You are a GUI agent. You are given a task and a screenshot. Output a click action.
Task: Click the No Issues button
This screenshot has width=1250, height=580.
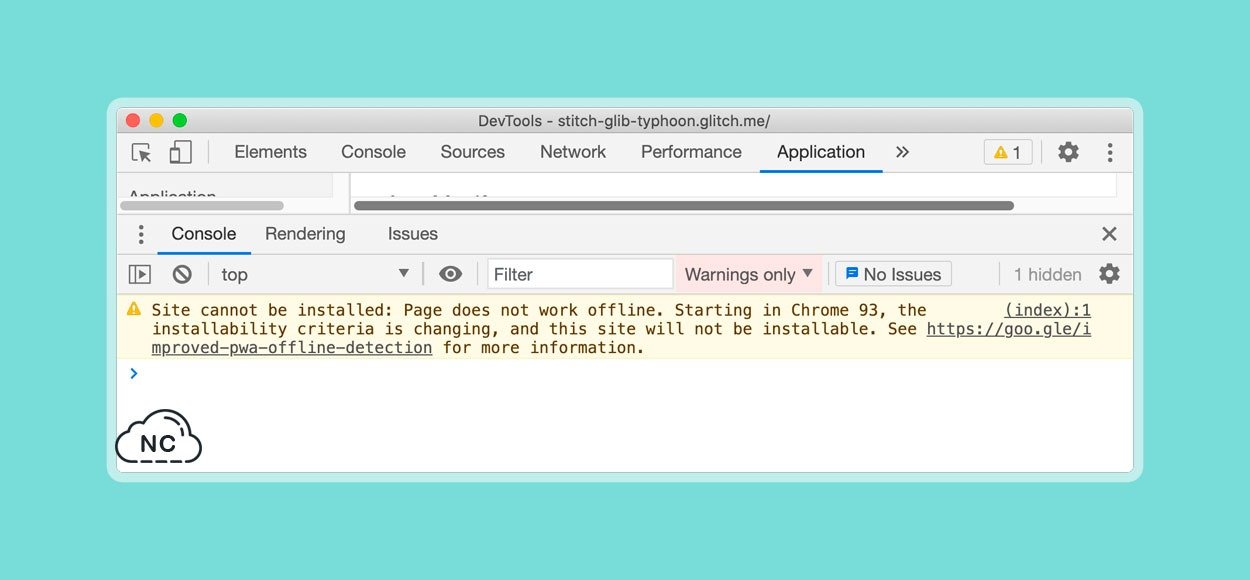tap(893, 274)
